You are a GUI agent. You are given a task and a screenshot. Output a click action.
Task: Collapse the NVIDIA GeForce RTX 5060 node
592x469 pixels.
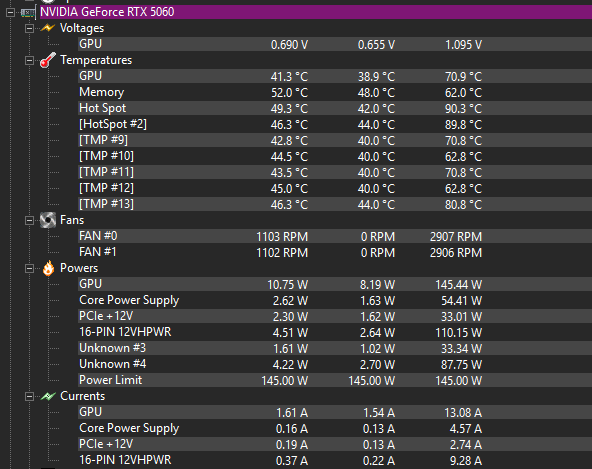[11, 12]
